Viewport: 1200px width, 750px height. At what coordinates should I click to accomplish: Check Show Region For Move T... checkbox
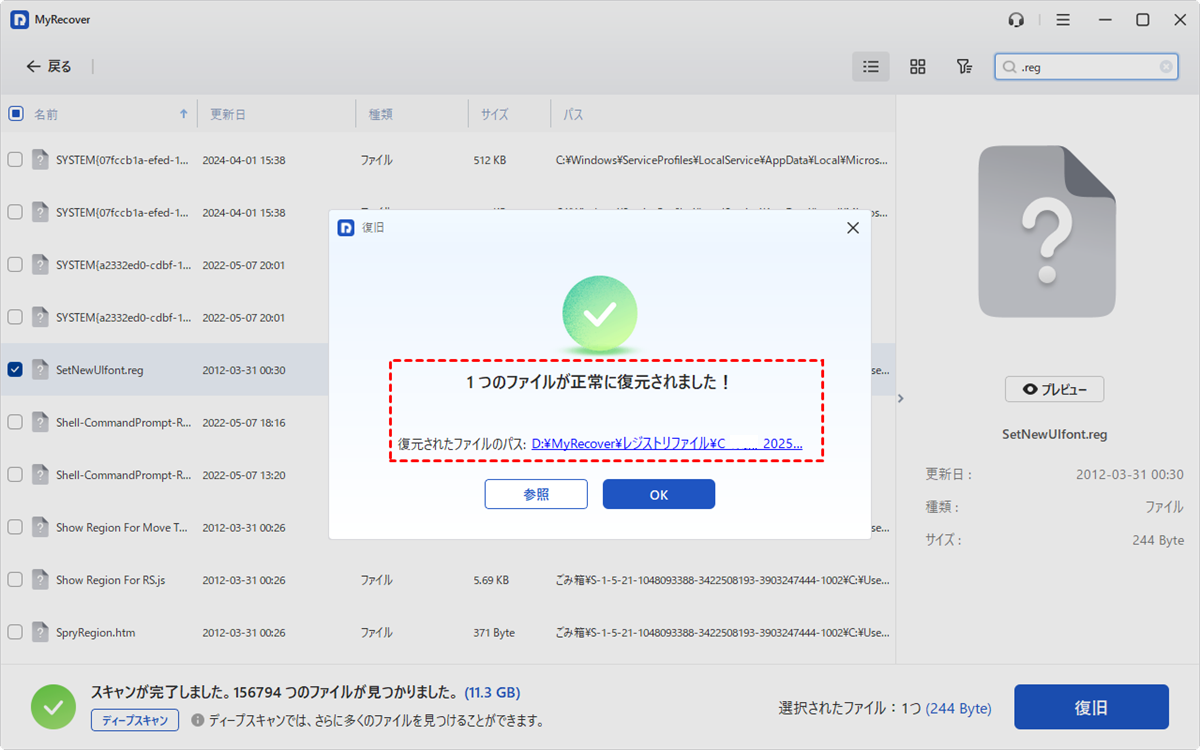coord(15,527)
